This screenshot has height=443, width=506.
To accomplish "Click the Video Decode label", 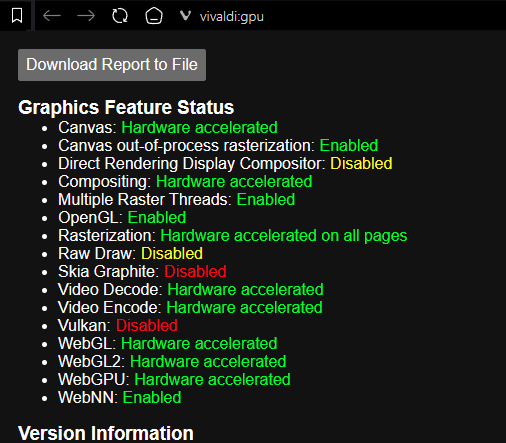I will (110, 290).
